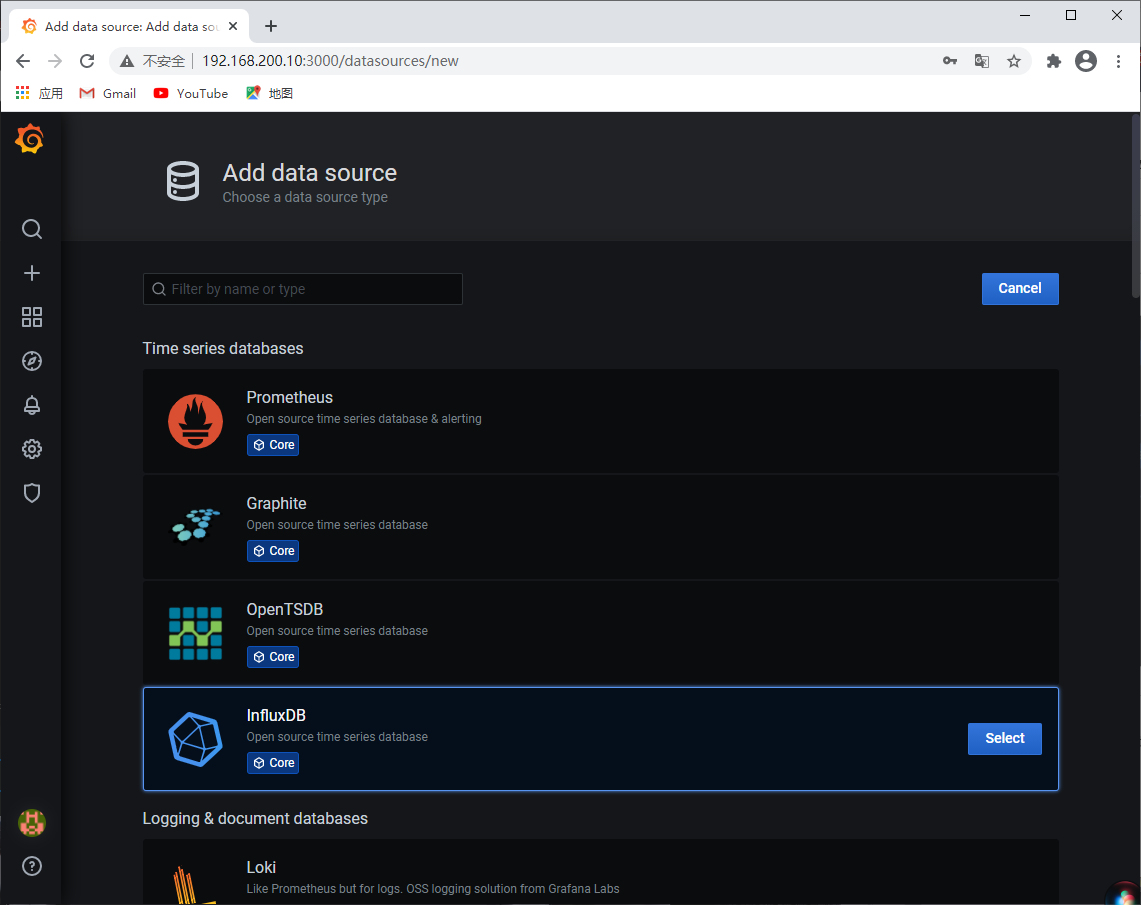Screen dimensions: 1141x905
Task: Click the Graphite title text
Action: click(277, 503)
